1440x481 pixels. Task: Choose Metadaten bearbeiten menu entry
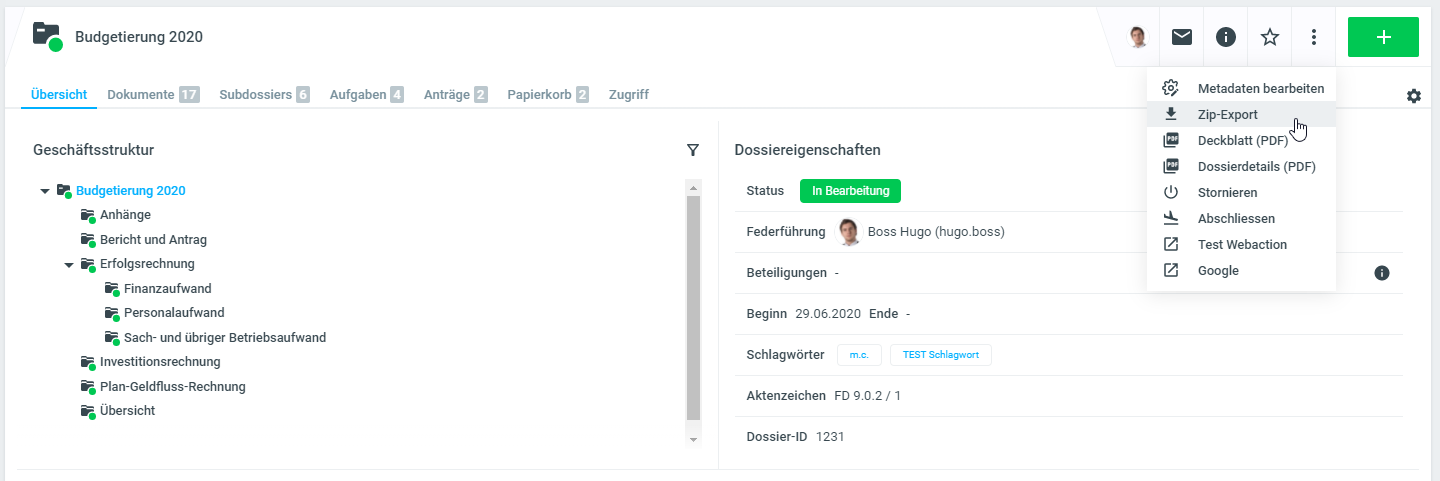point(1260,89)
